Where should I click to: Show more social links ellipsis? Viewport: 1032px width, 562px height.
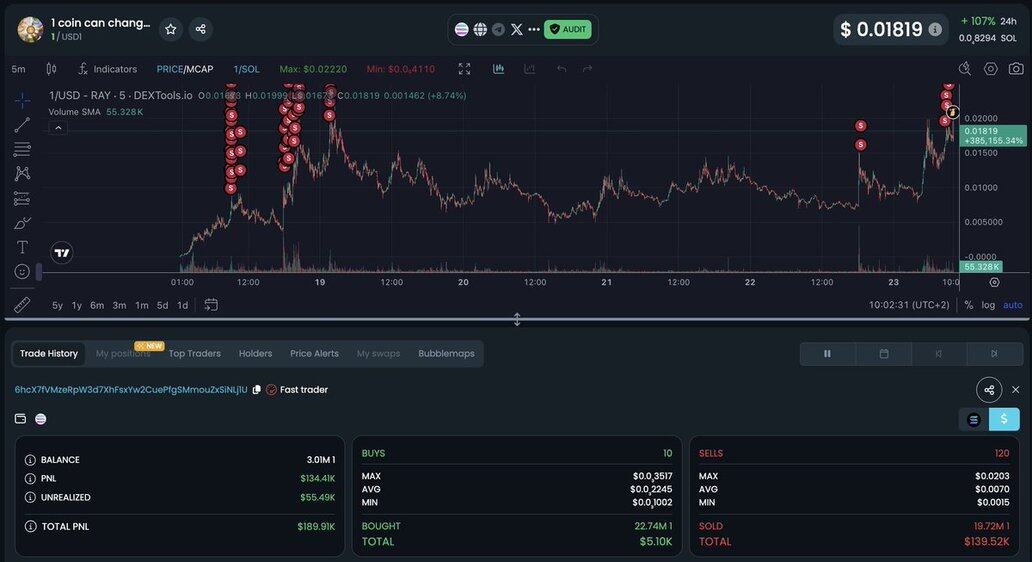(x=534, y=29)
